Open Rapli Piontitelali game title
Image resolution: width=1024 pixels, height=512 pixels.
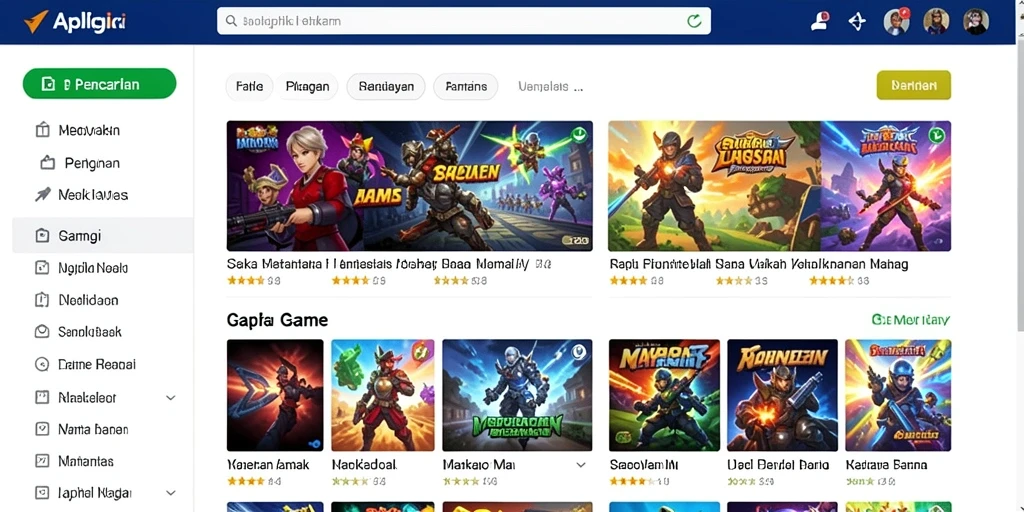tap(660, 264)
